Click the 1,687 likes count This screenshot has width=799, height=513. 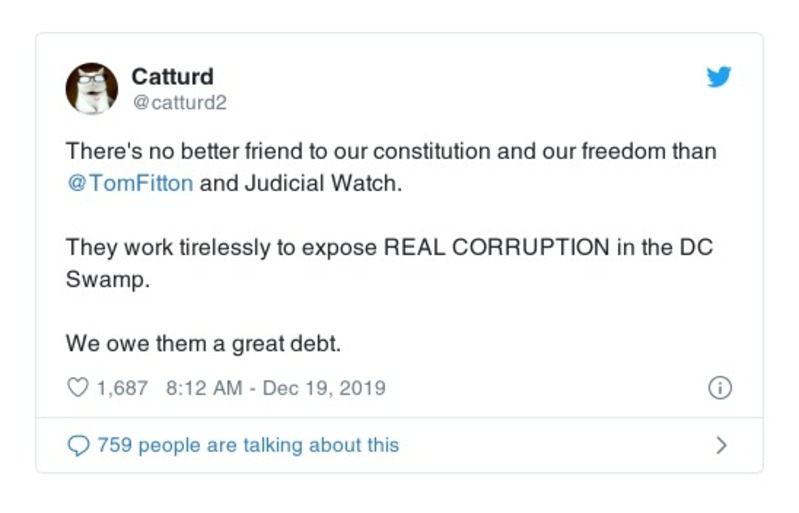pos(121,388)
